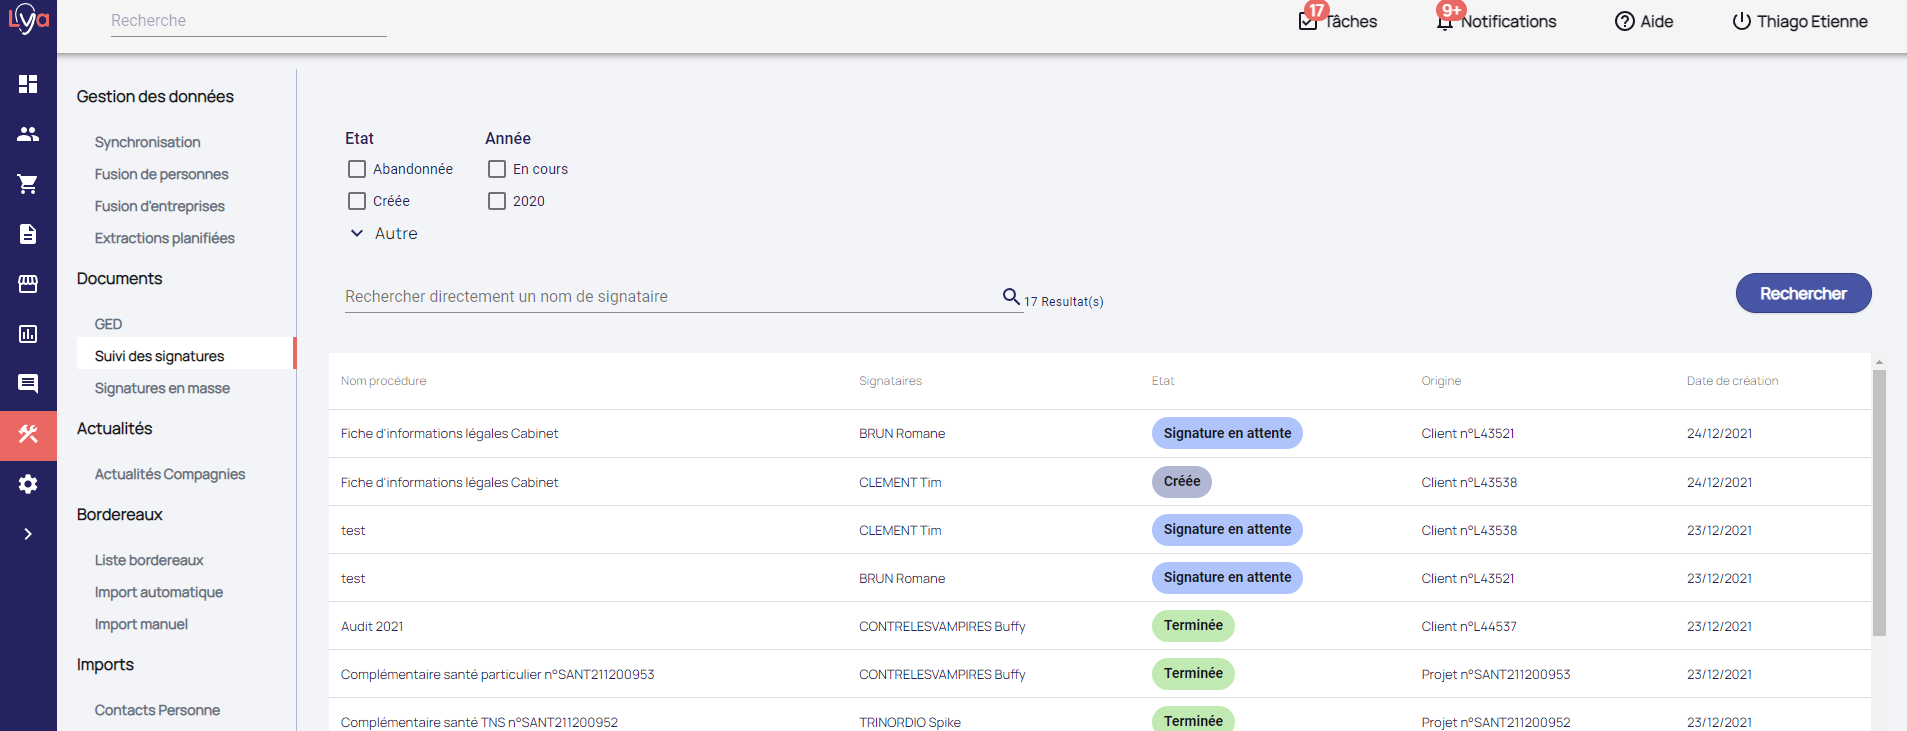Open the document sidebar icon
Screen dimensions: 1907x731
click(x=28, y=234)
